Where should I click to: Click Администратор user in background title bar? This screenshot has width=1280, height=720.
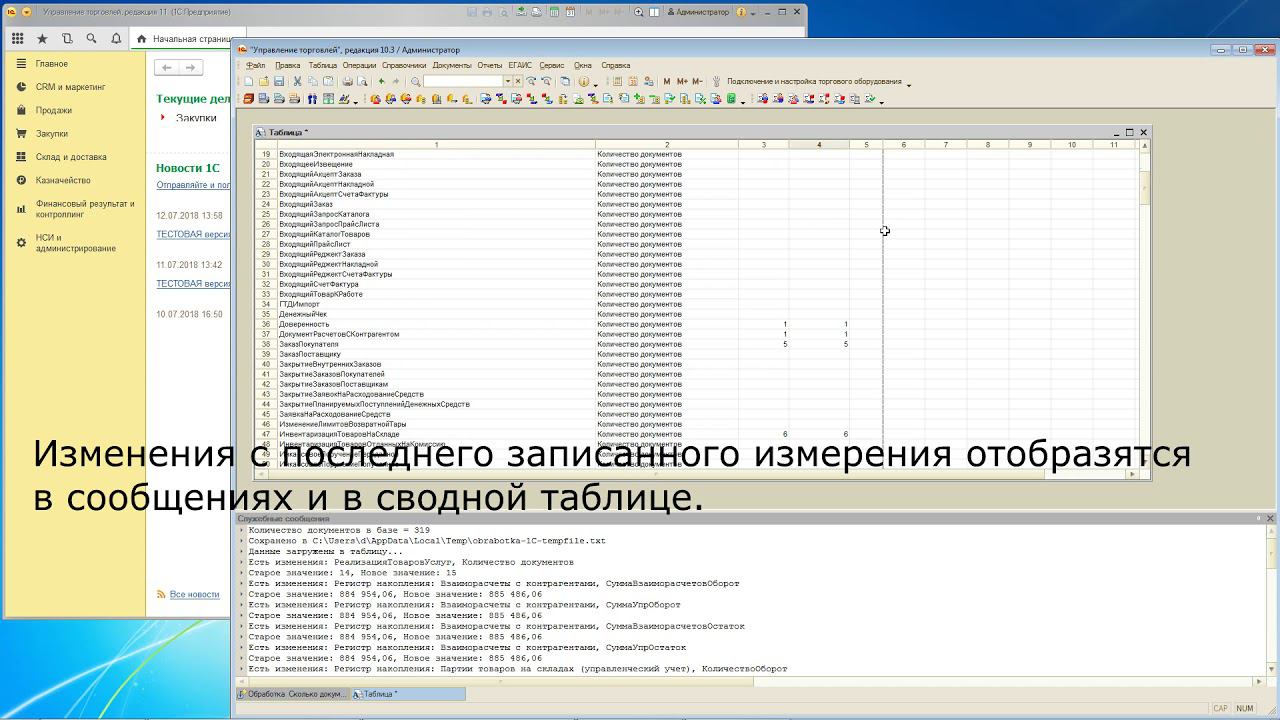pyautogui.click(x=698, y=12)
